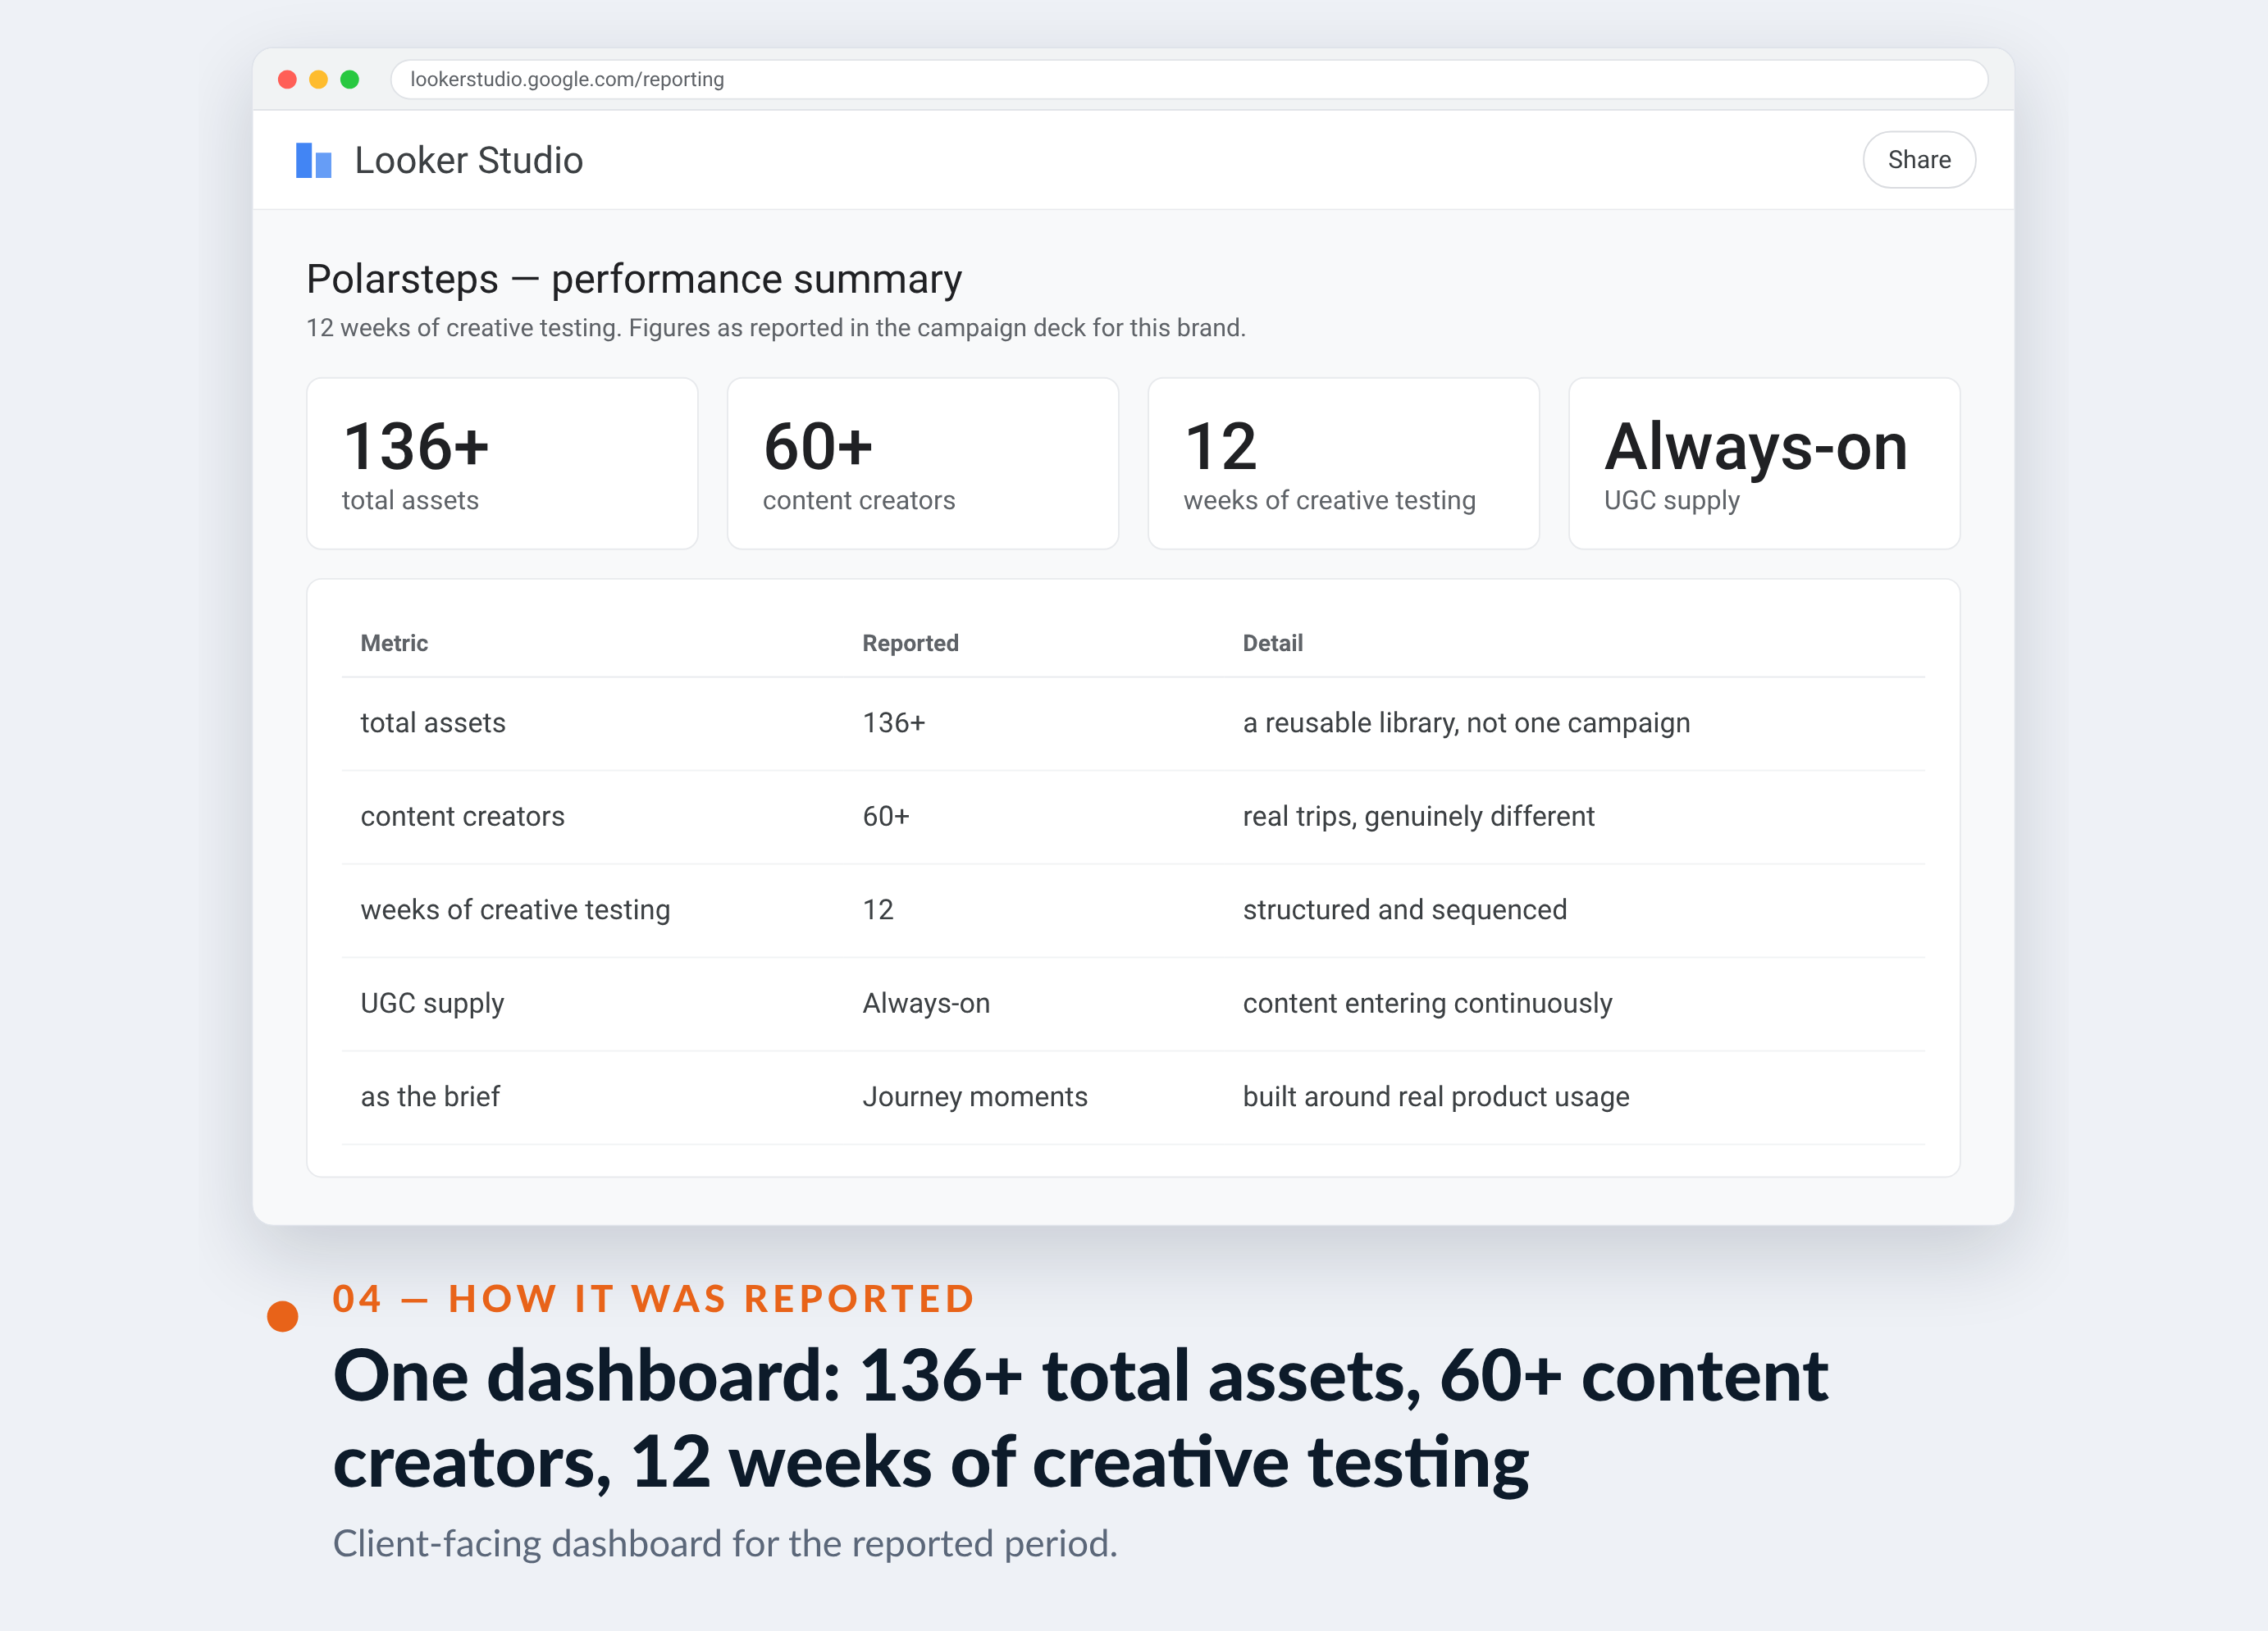
Task: Click the yellow minimize window dot
Action: (318, 79)
